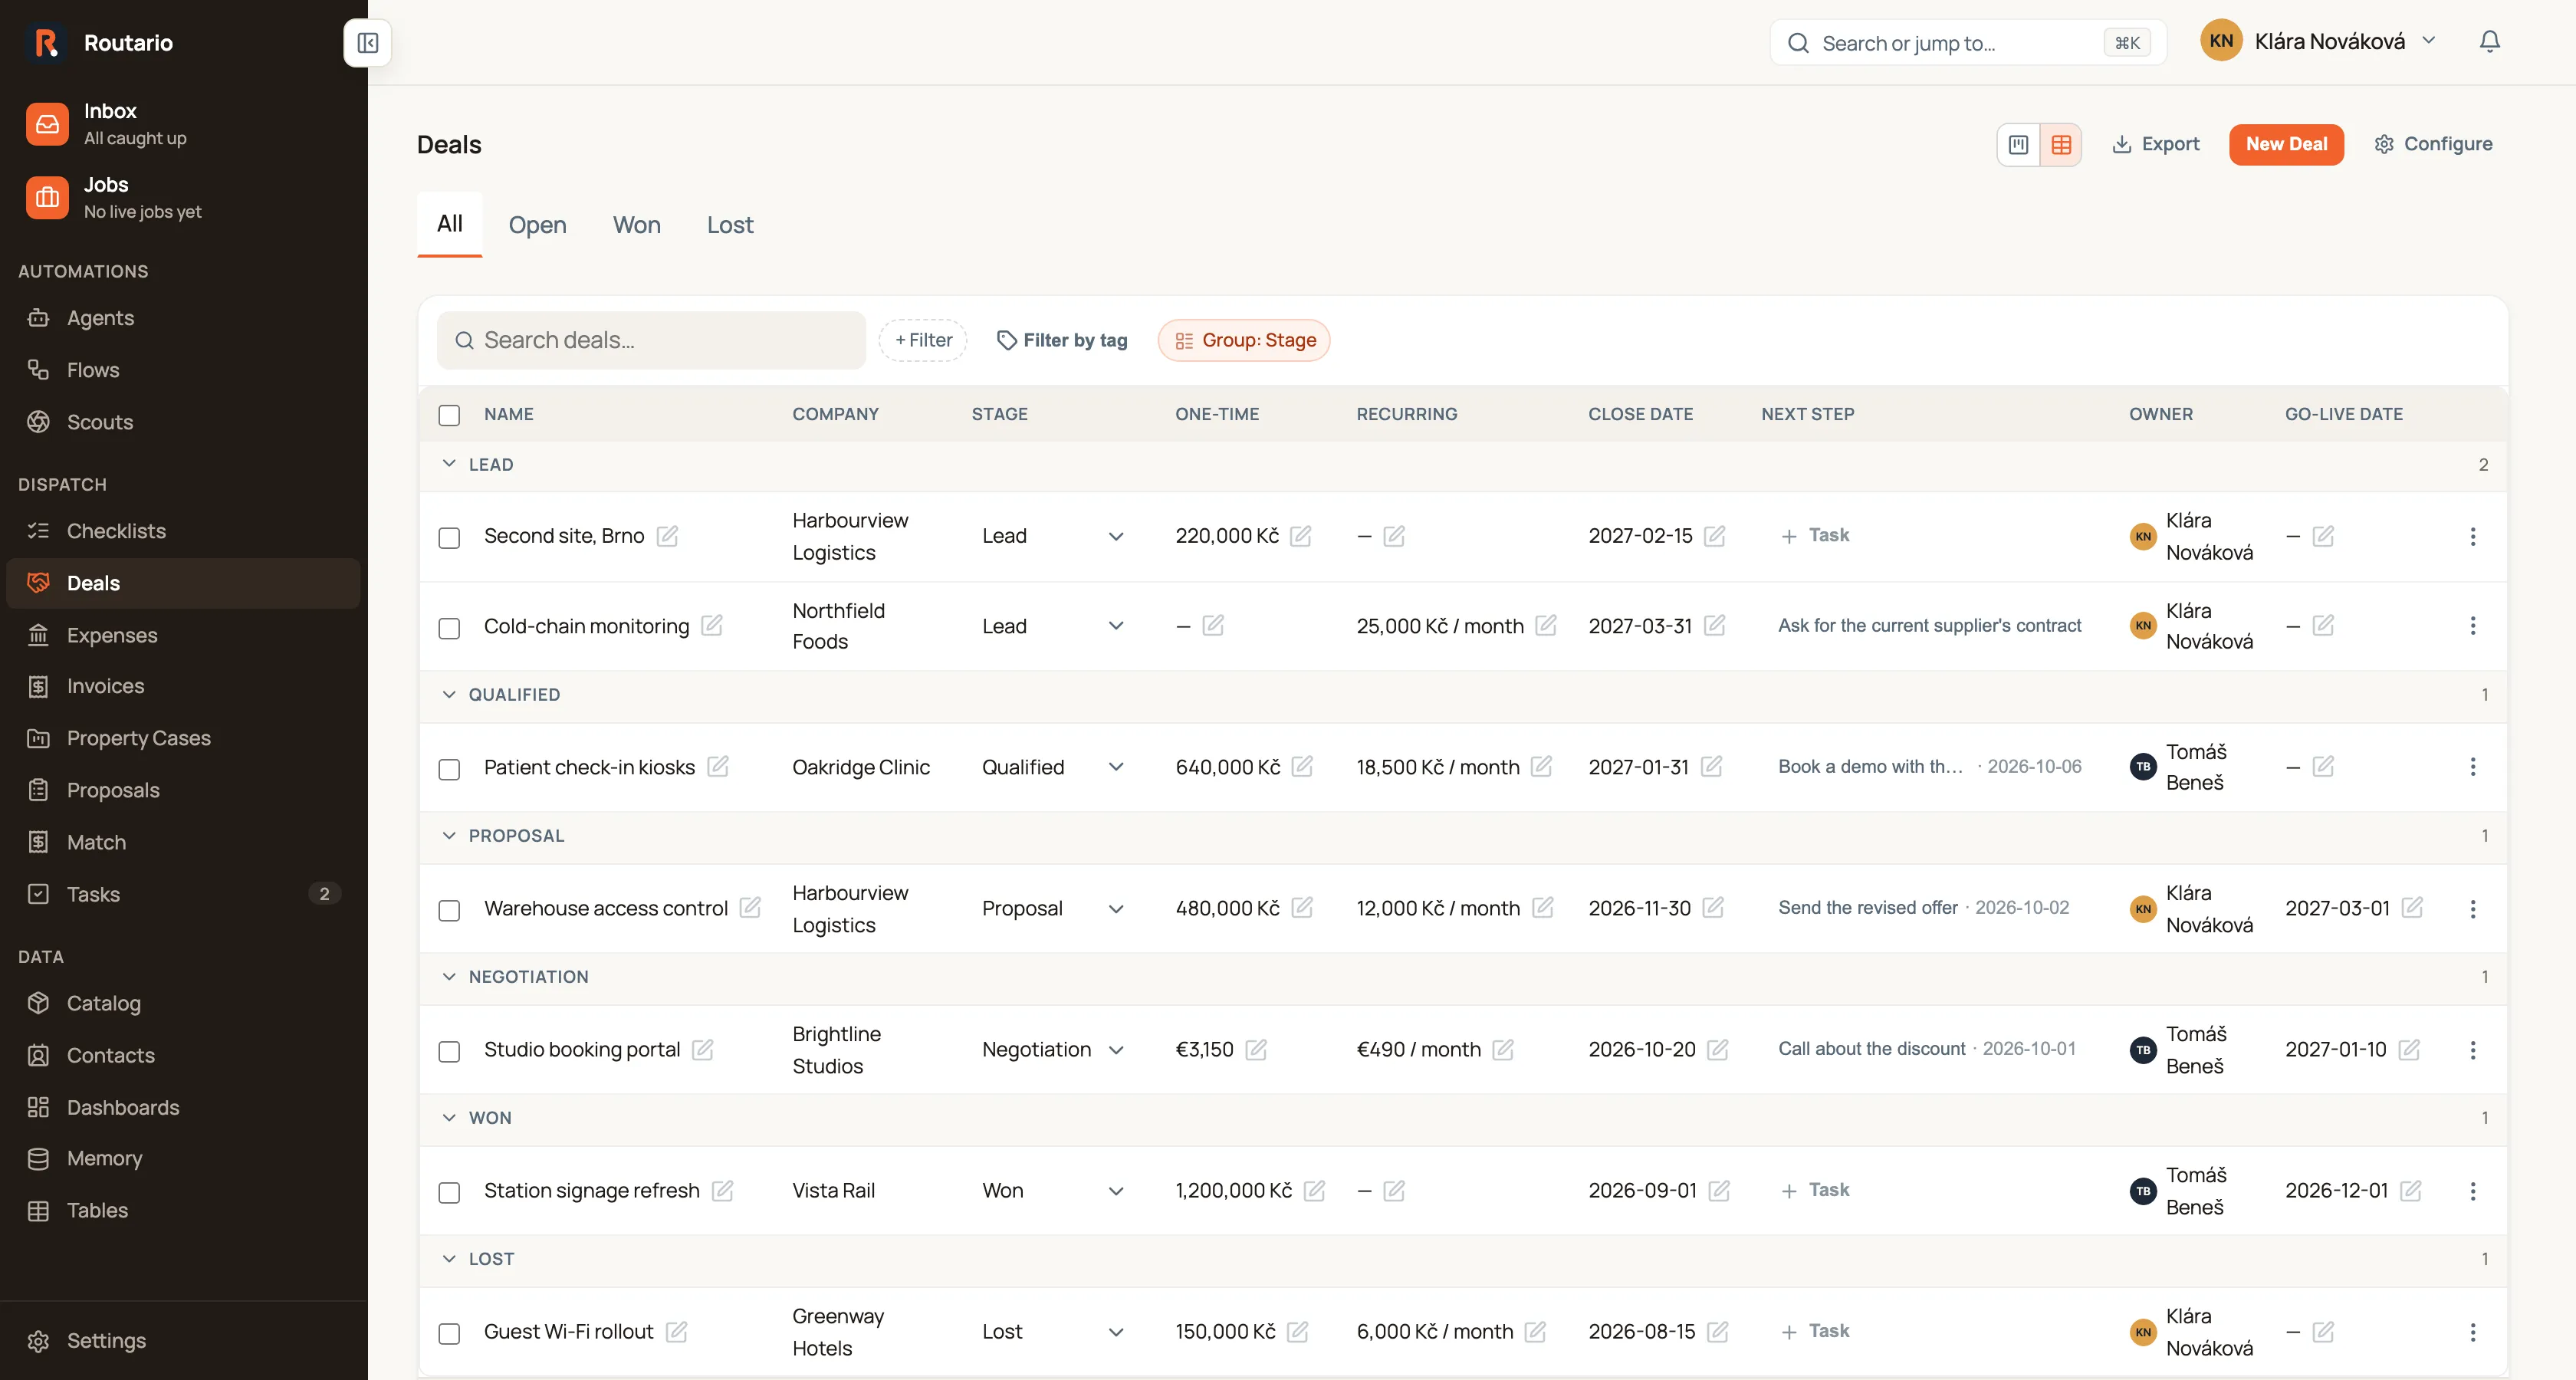Select the All deals tab

pyautogui.click(x=449, y=224)
